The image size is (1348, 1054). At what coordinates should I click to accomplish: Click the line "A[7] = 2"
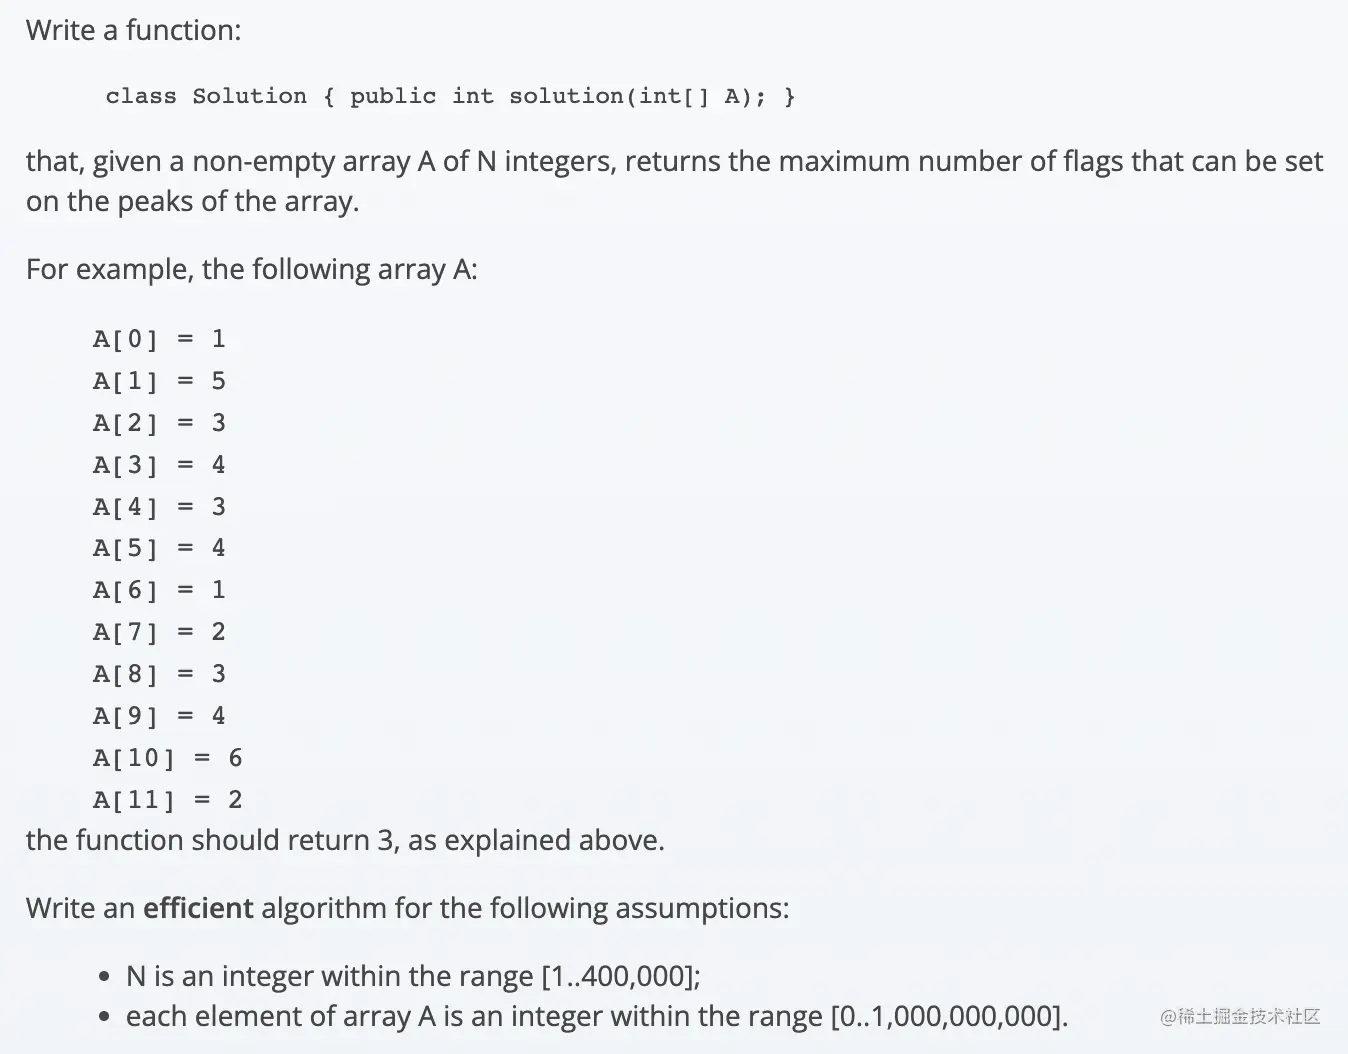click(159, 632)
